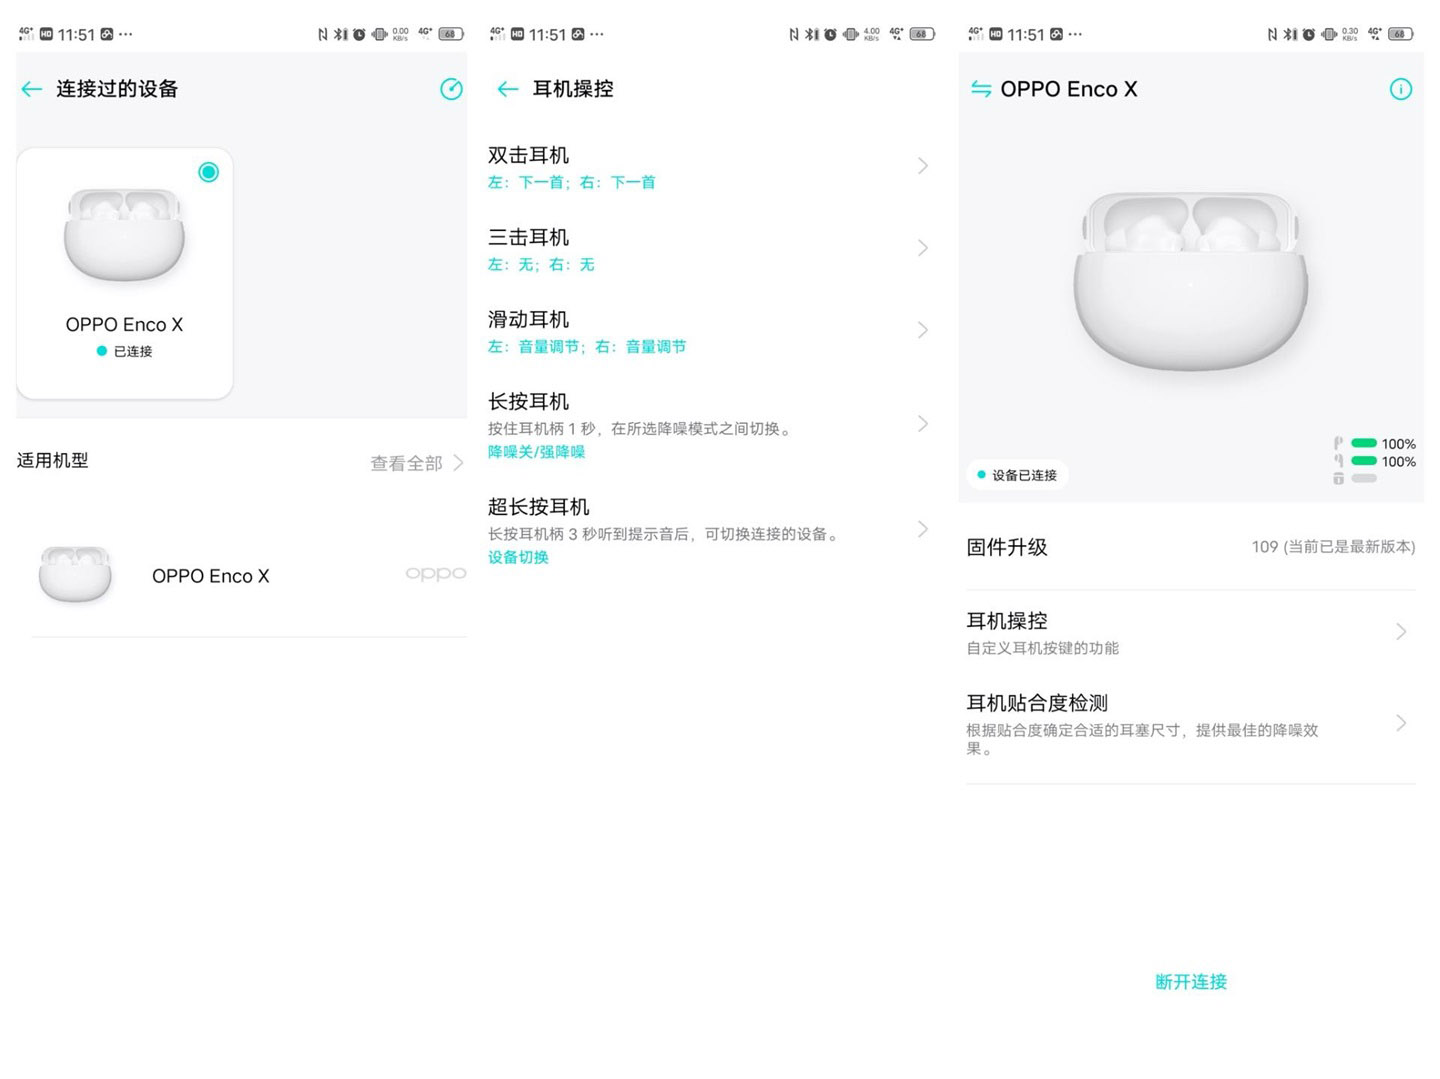This screenshot has height=1079, width=1440.
Task: Open 查看全部 to see all models
Action: pos(405,463)
